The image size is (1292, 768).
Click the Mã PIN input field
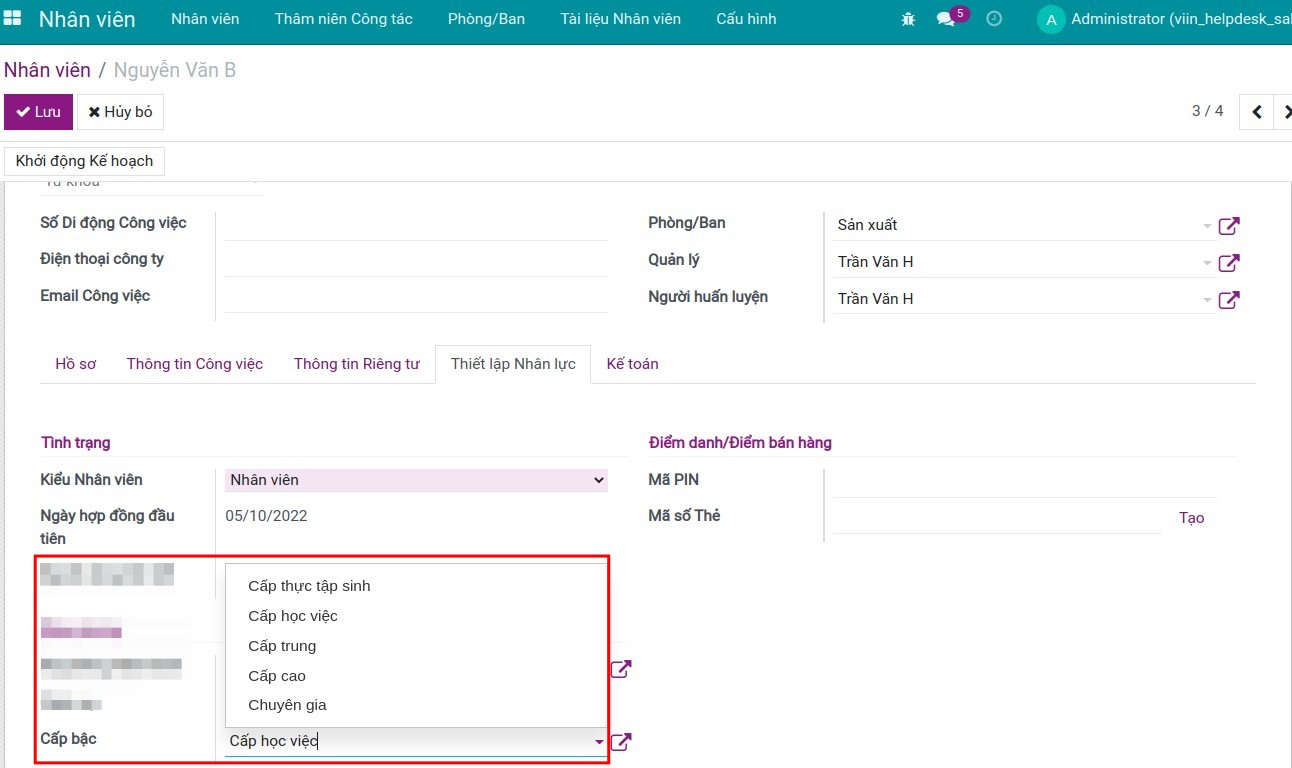1023,481
